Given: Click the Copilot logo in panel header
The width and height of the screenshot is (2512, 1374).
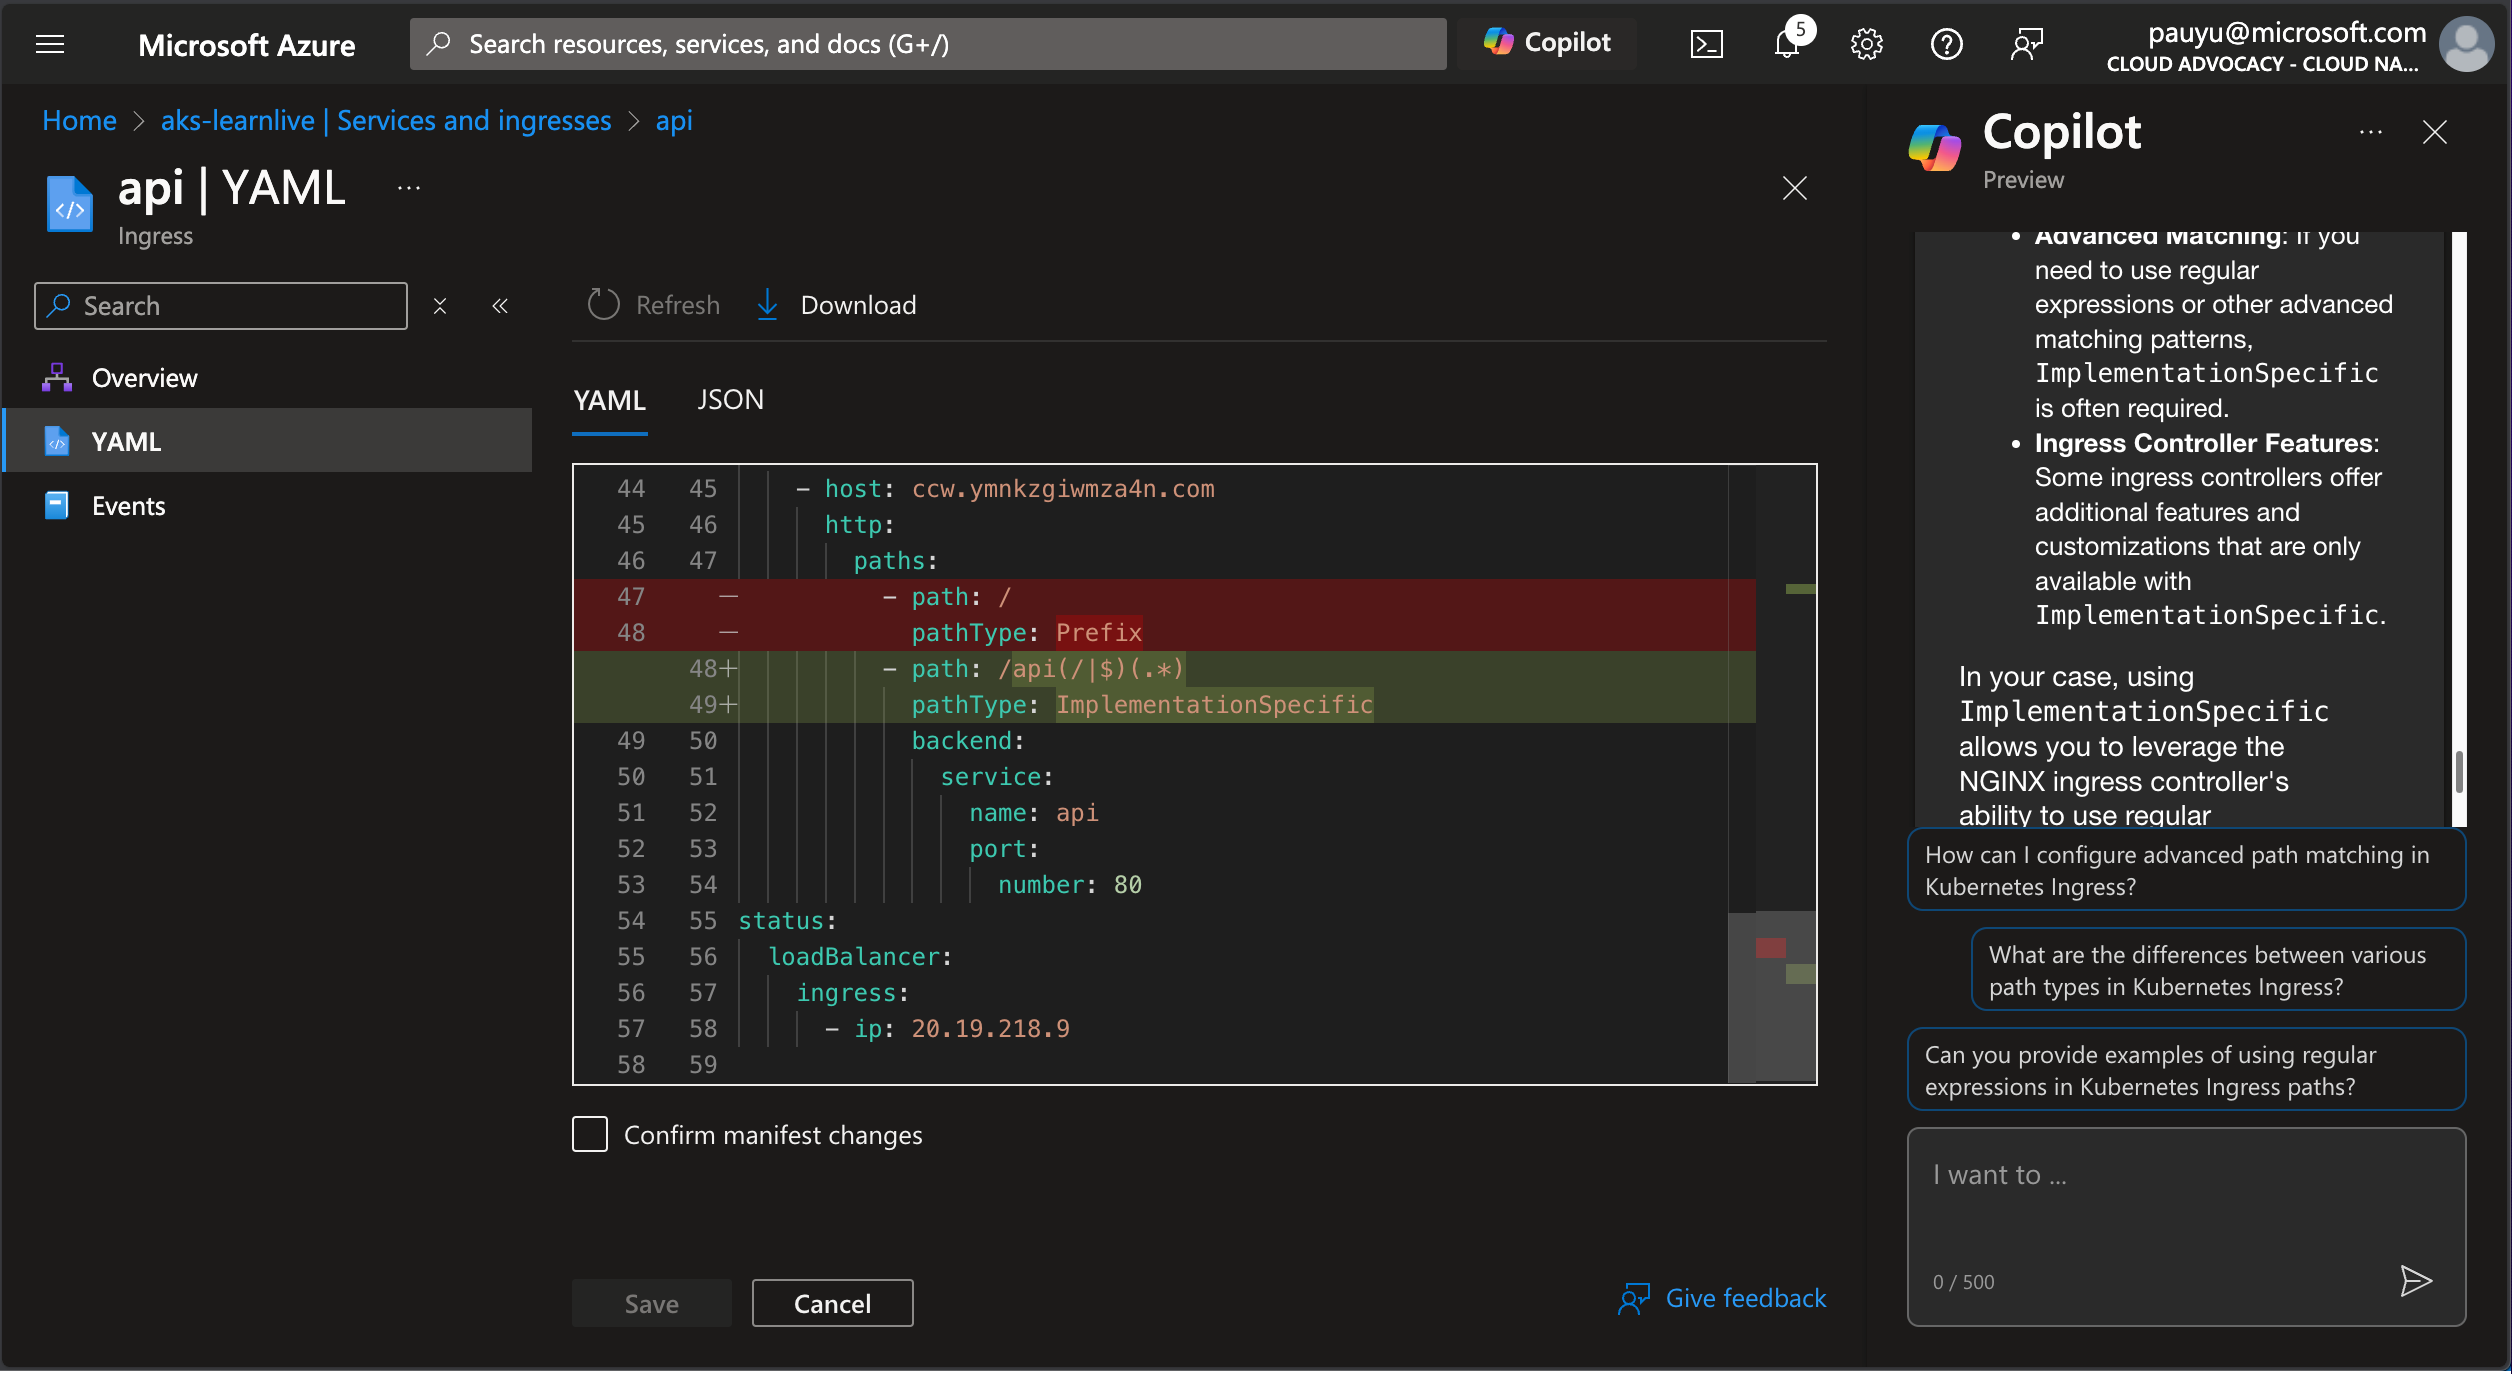Looking at the screenshot, I should coord(1934,148).
